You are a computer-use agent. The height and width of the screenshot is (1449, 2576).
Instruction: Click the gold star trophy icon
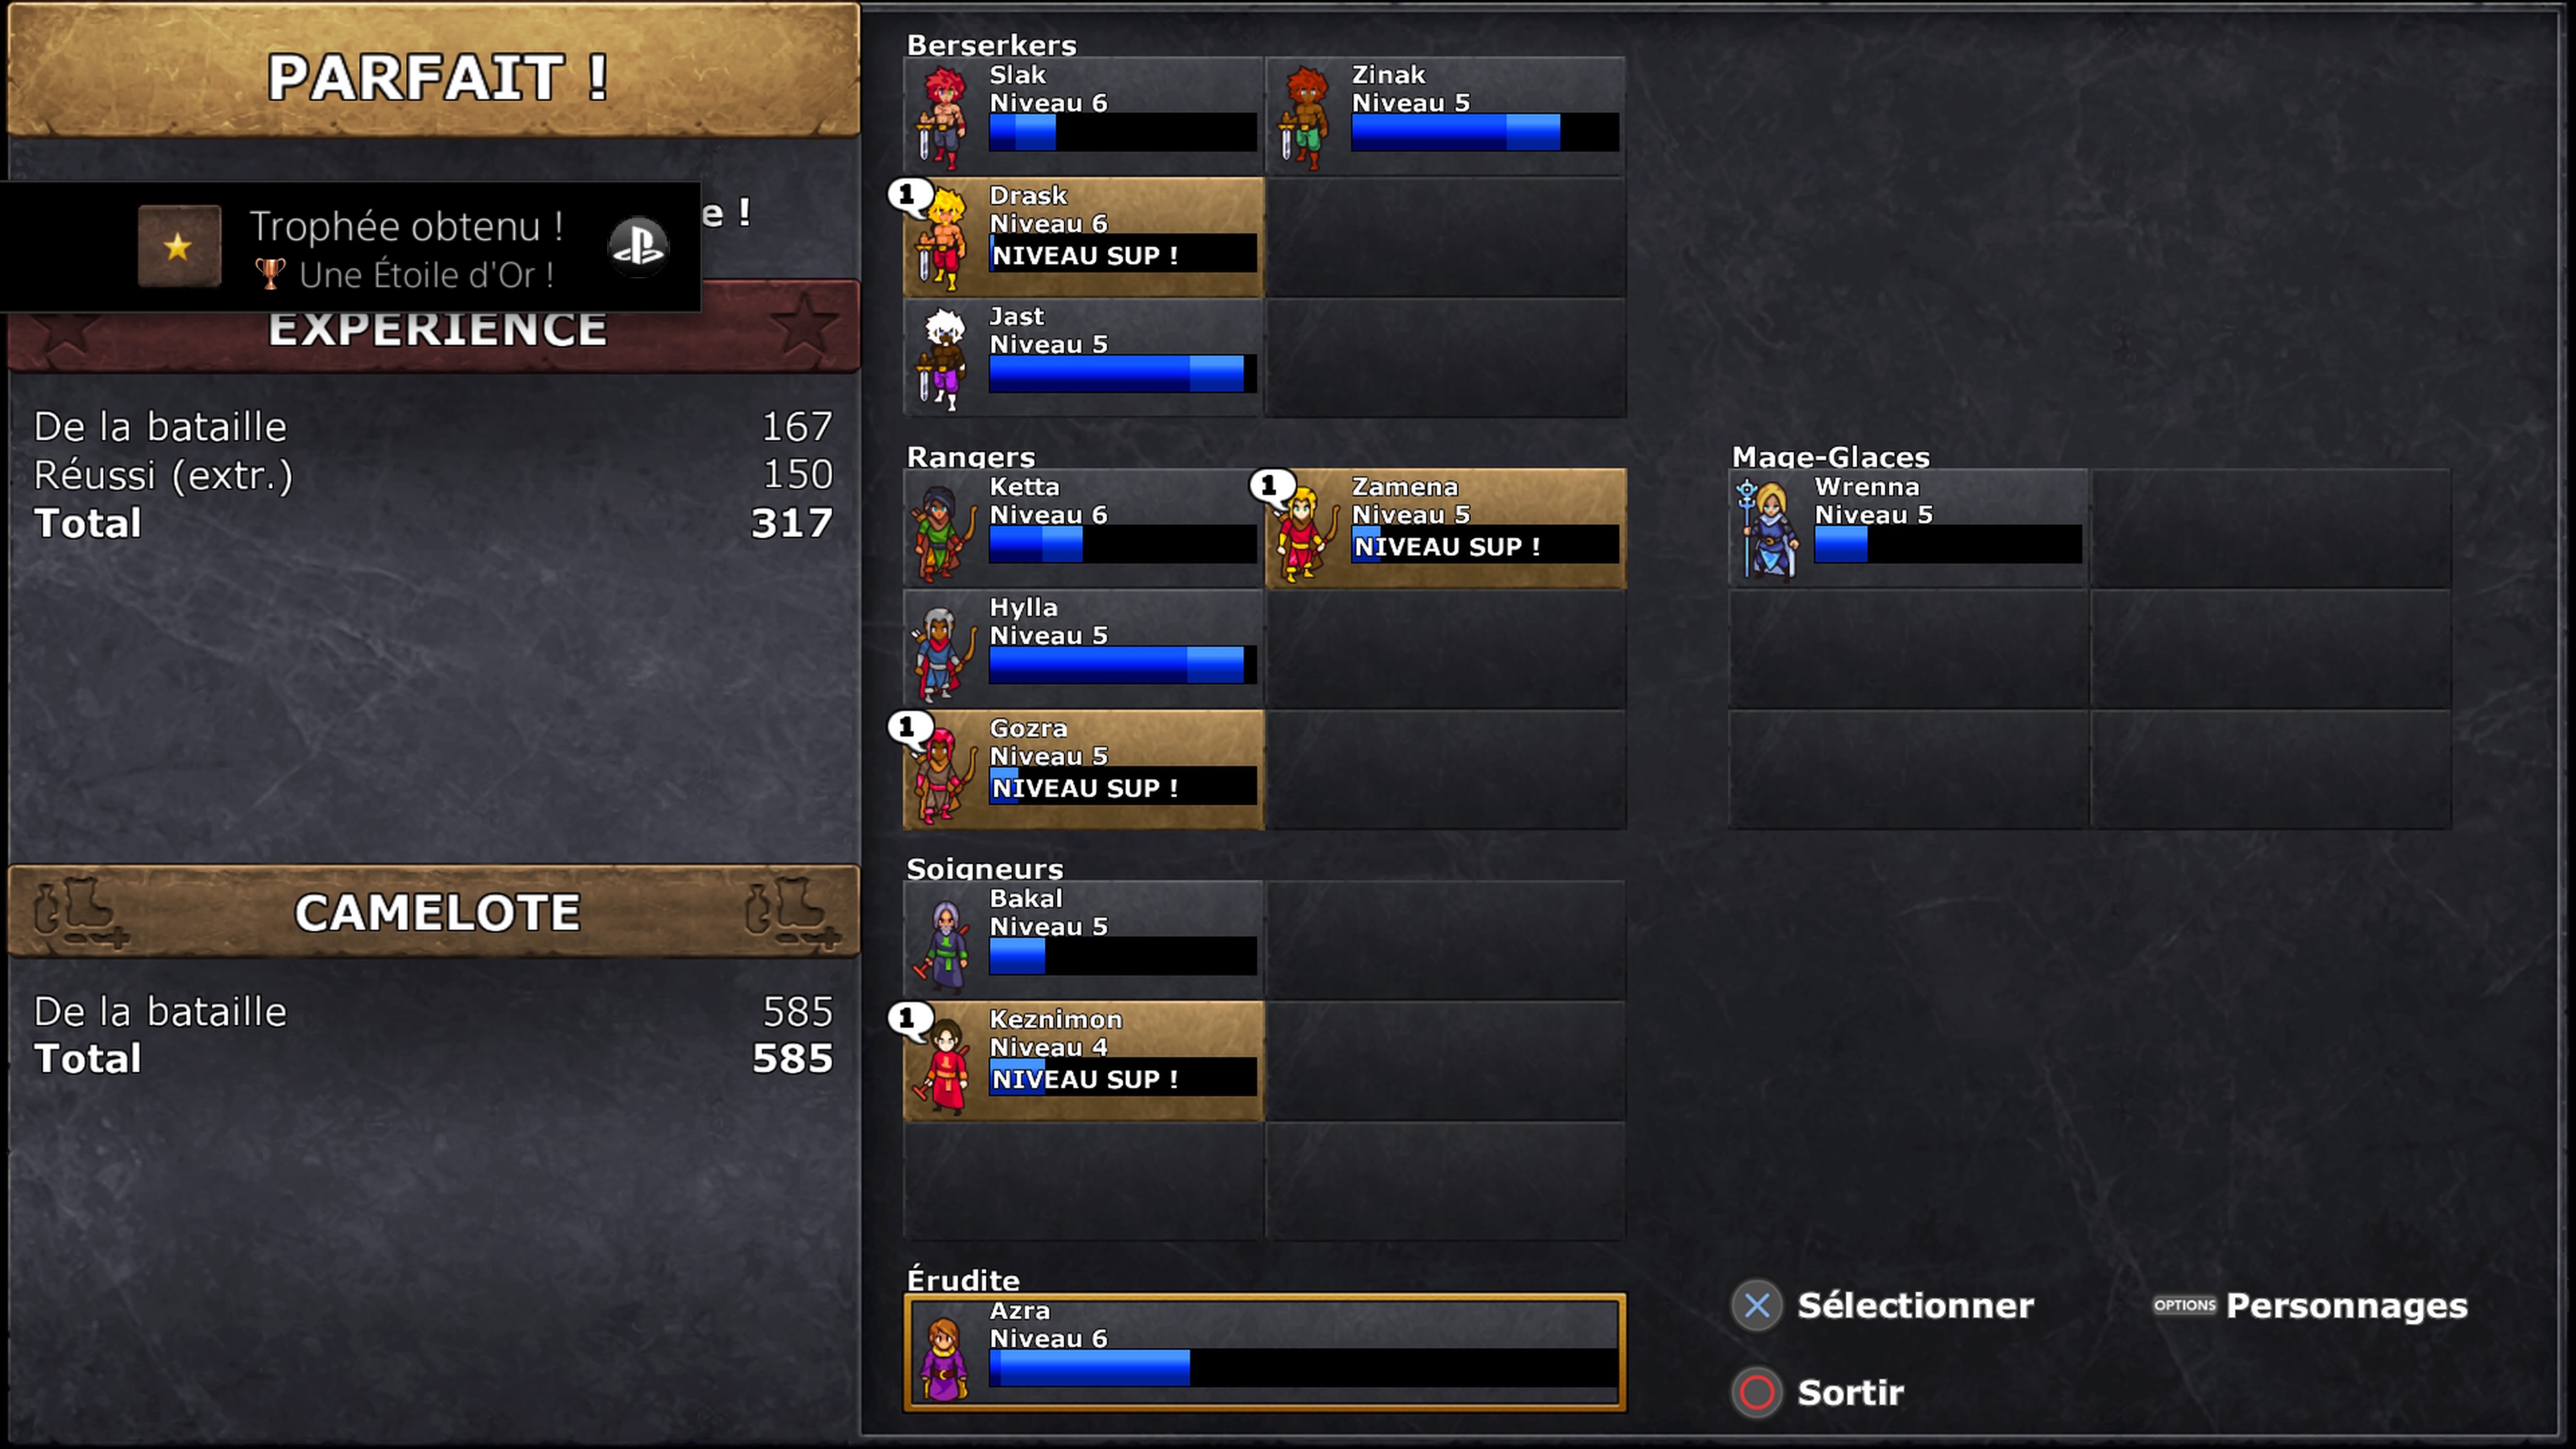coord(179,246)
